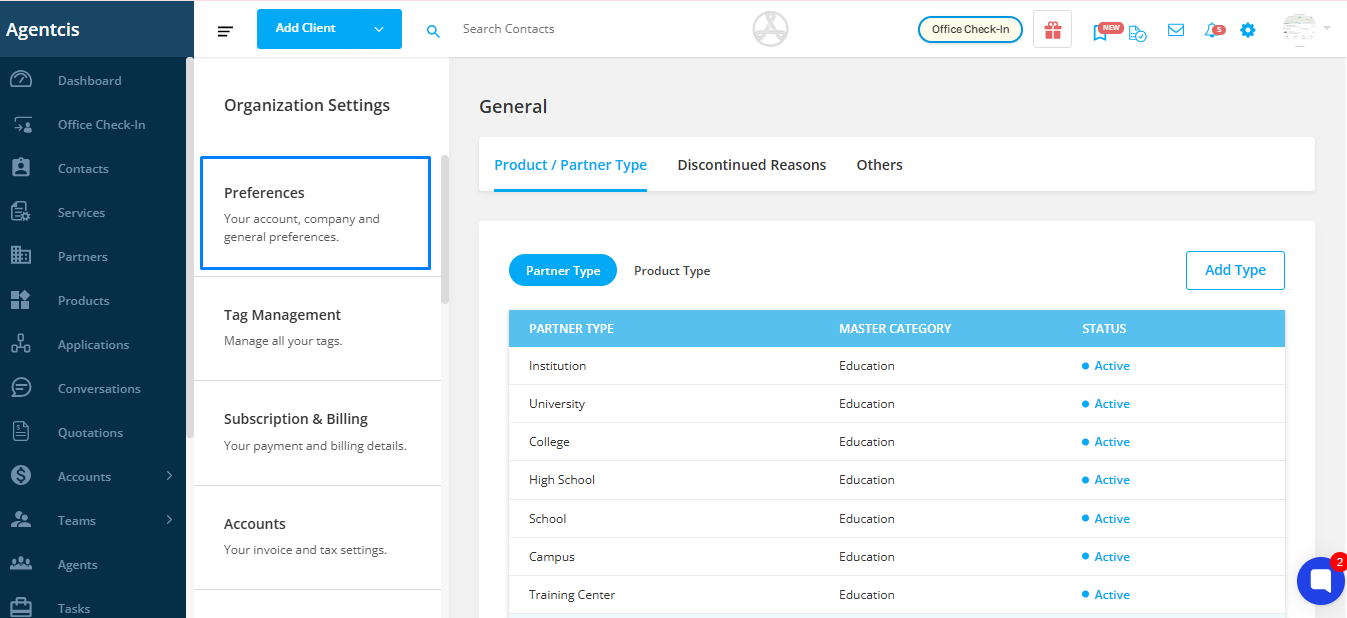Image resolution: width=1347 pixels, height=618 pixels.
Task: Switch to Others tab
Action: pyautogui.click(x=880, y=165)
